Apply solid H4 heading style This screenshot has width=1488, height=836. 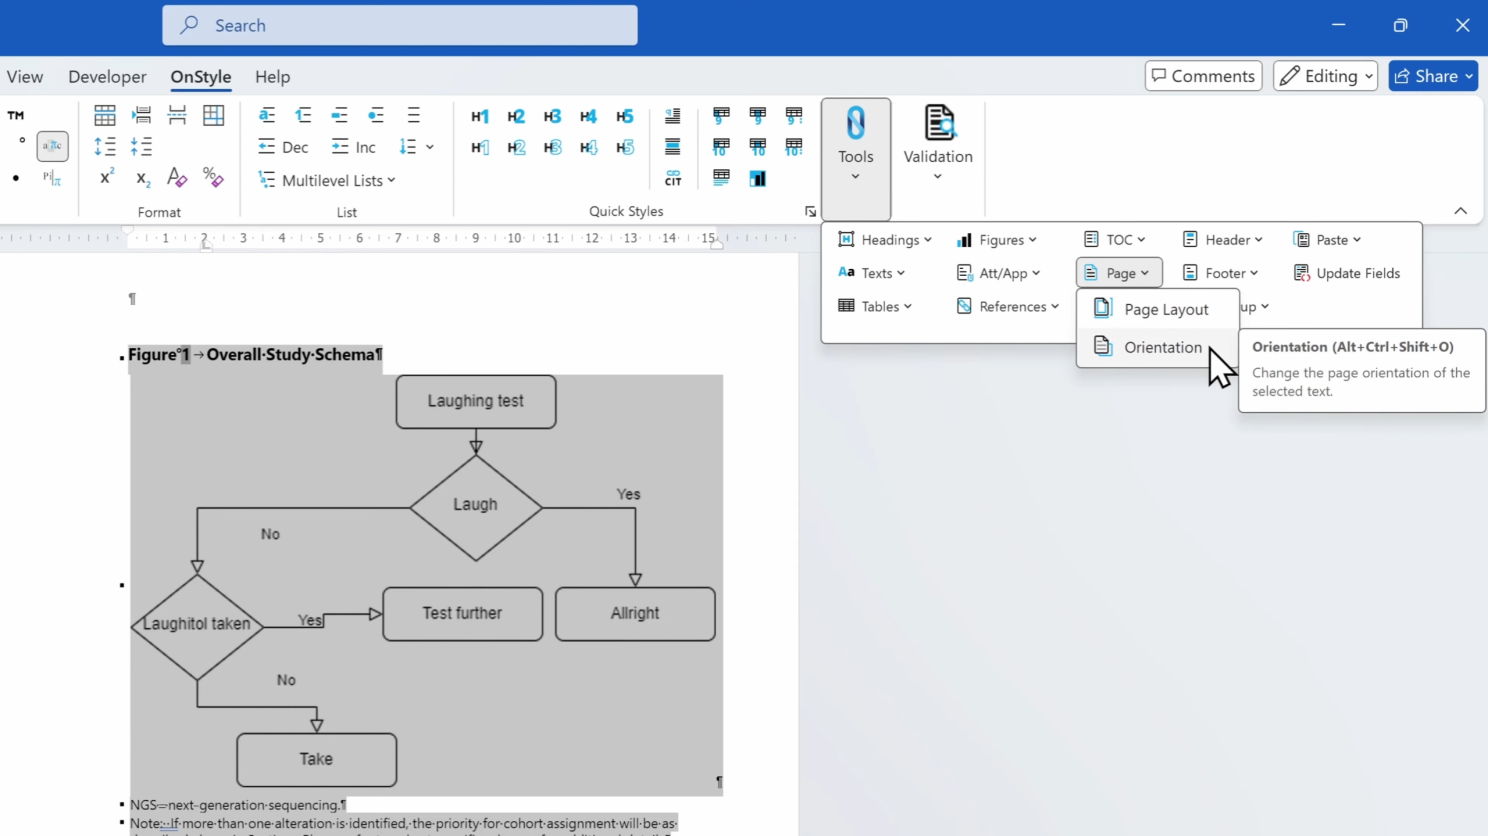point(588,116)
